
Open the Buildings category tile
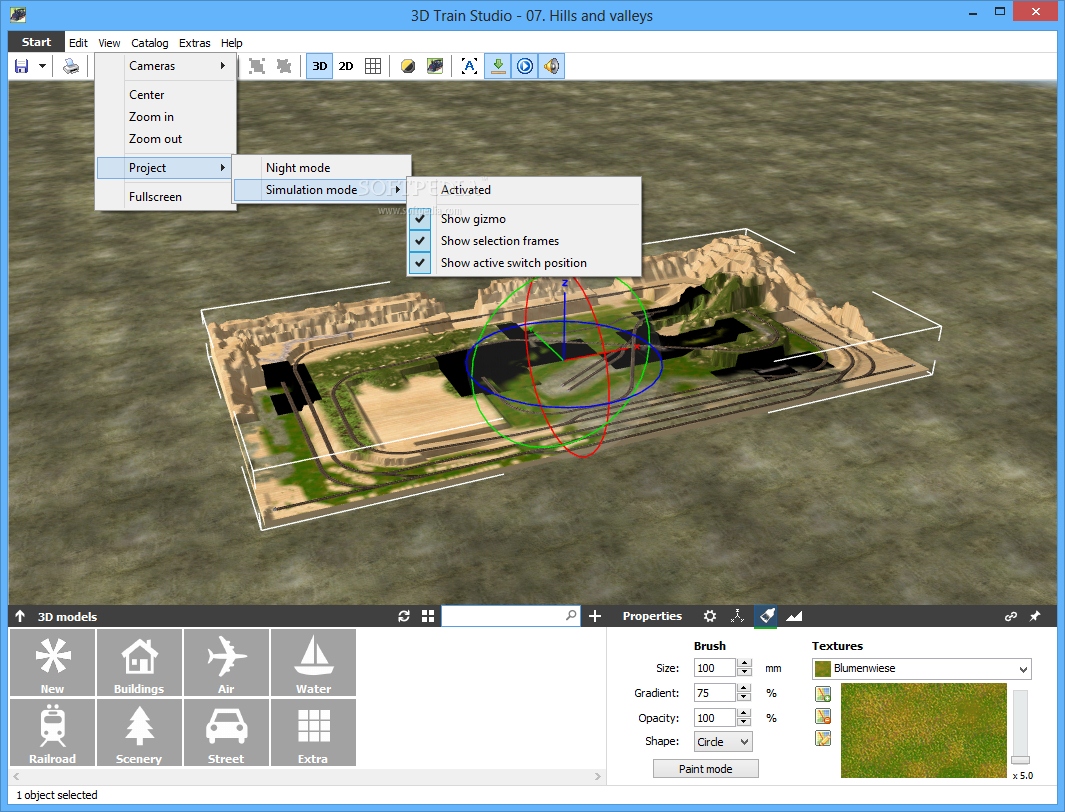139,663
